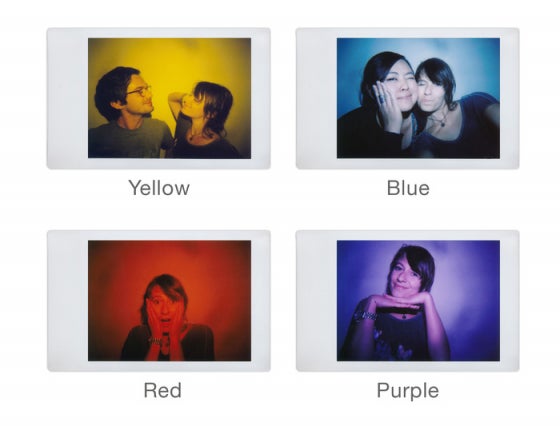Click the white left border of yellow photo frame
The width and height of the screenshot is (560, 426).
coord(68,98)
